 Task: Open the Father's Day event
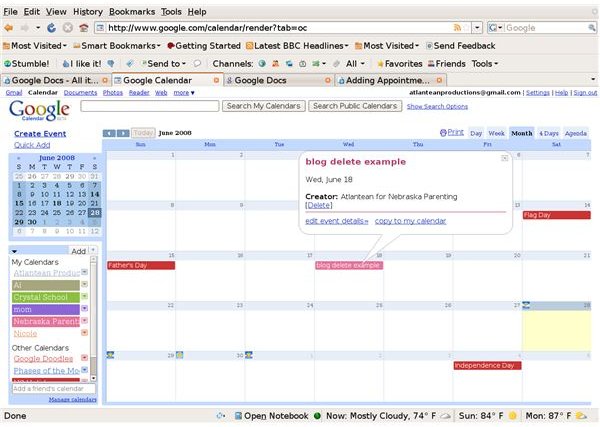141,265
